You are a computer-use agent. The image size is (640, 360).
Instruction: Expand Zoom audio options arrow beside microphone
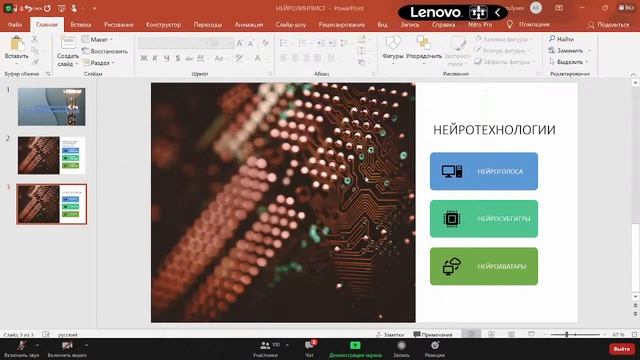pyautogui.click(x=37, y=345)
